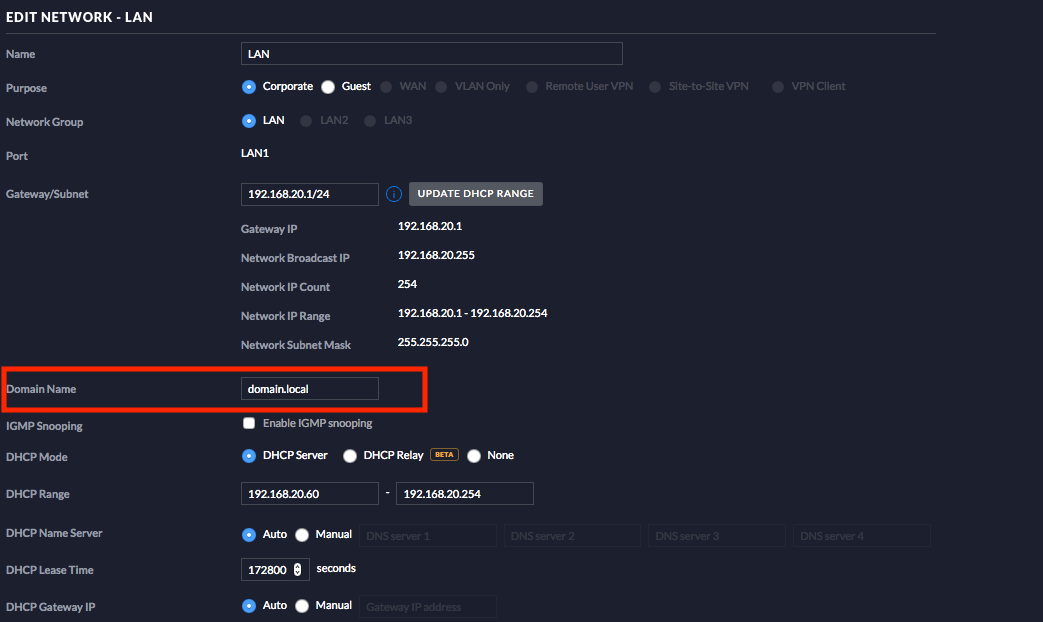Screen dimensions: 1043x622
Task: Click the network Name text field
Action: (432, 54)
